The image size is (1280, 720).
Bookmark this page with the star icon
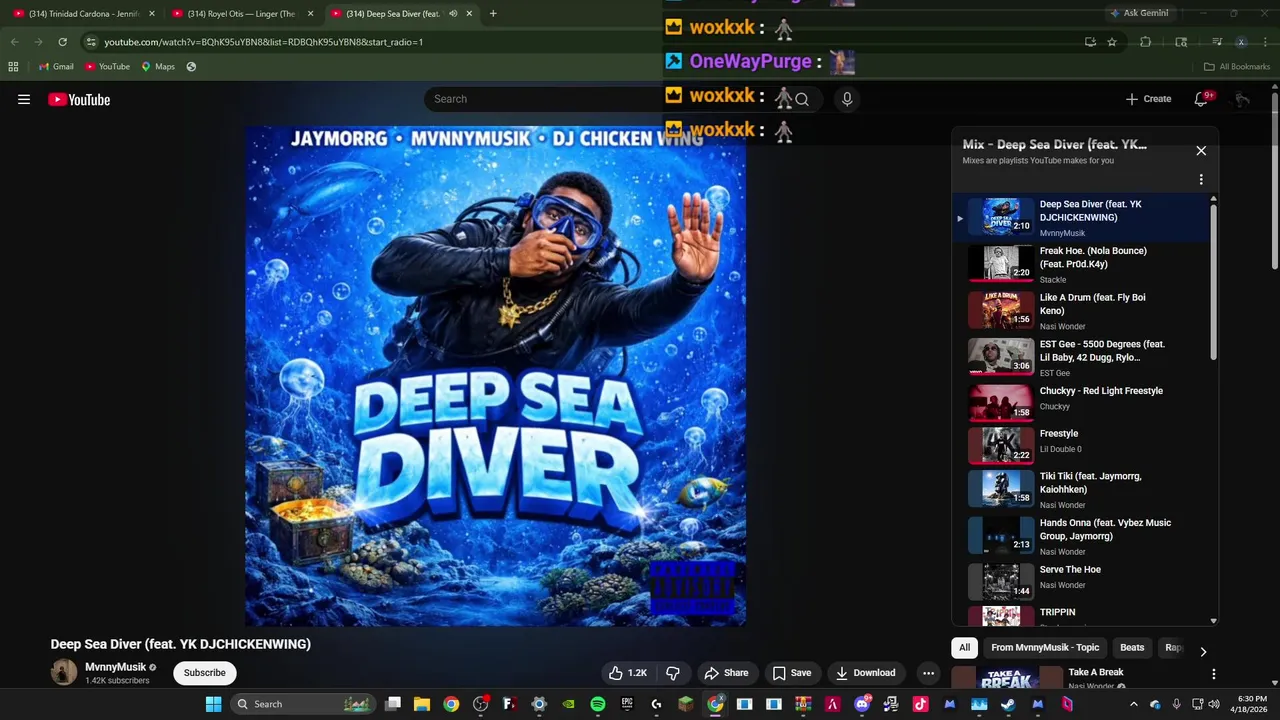pos(1112,42)
